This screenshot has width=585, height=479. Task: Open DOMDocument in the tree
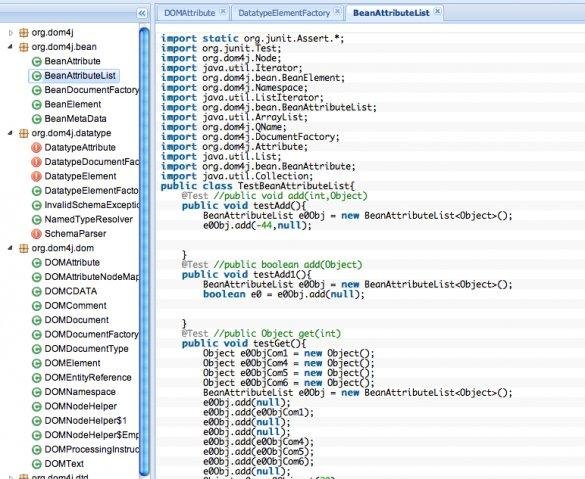pyautogui.click(x=76, y=320)
